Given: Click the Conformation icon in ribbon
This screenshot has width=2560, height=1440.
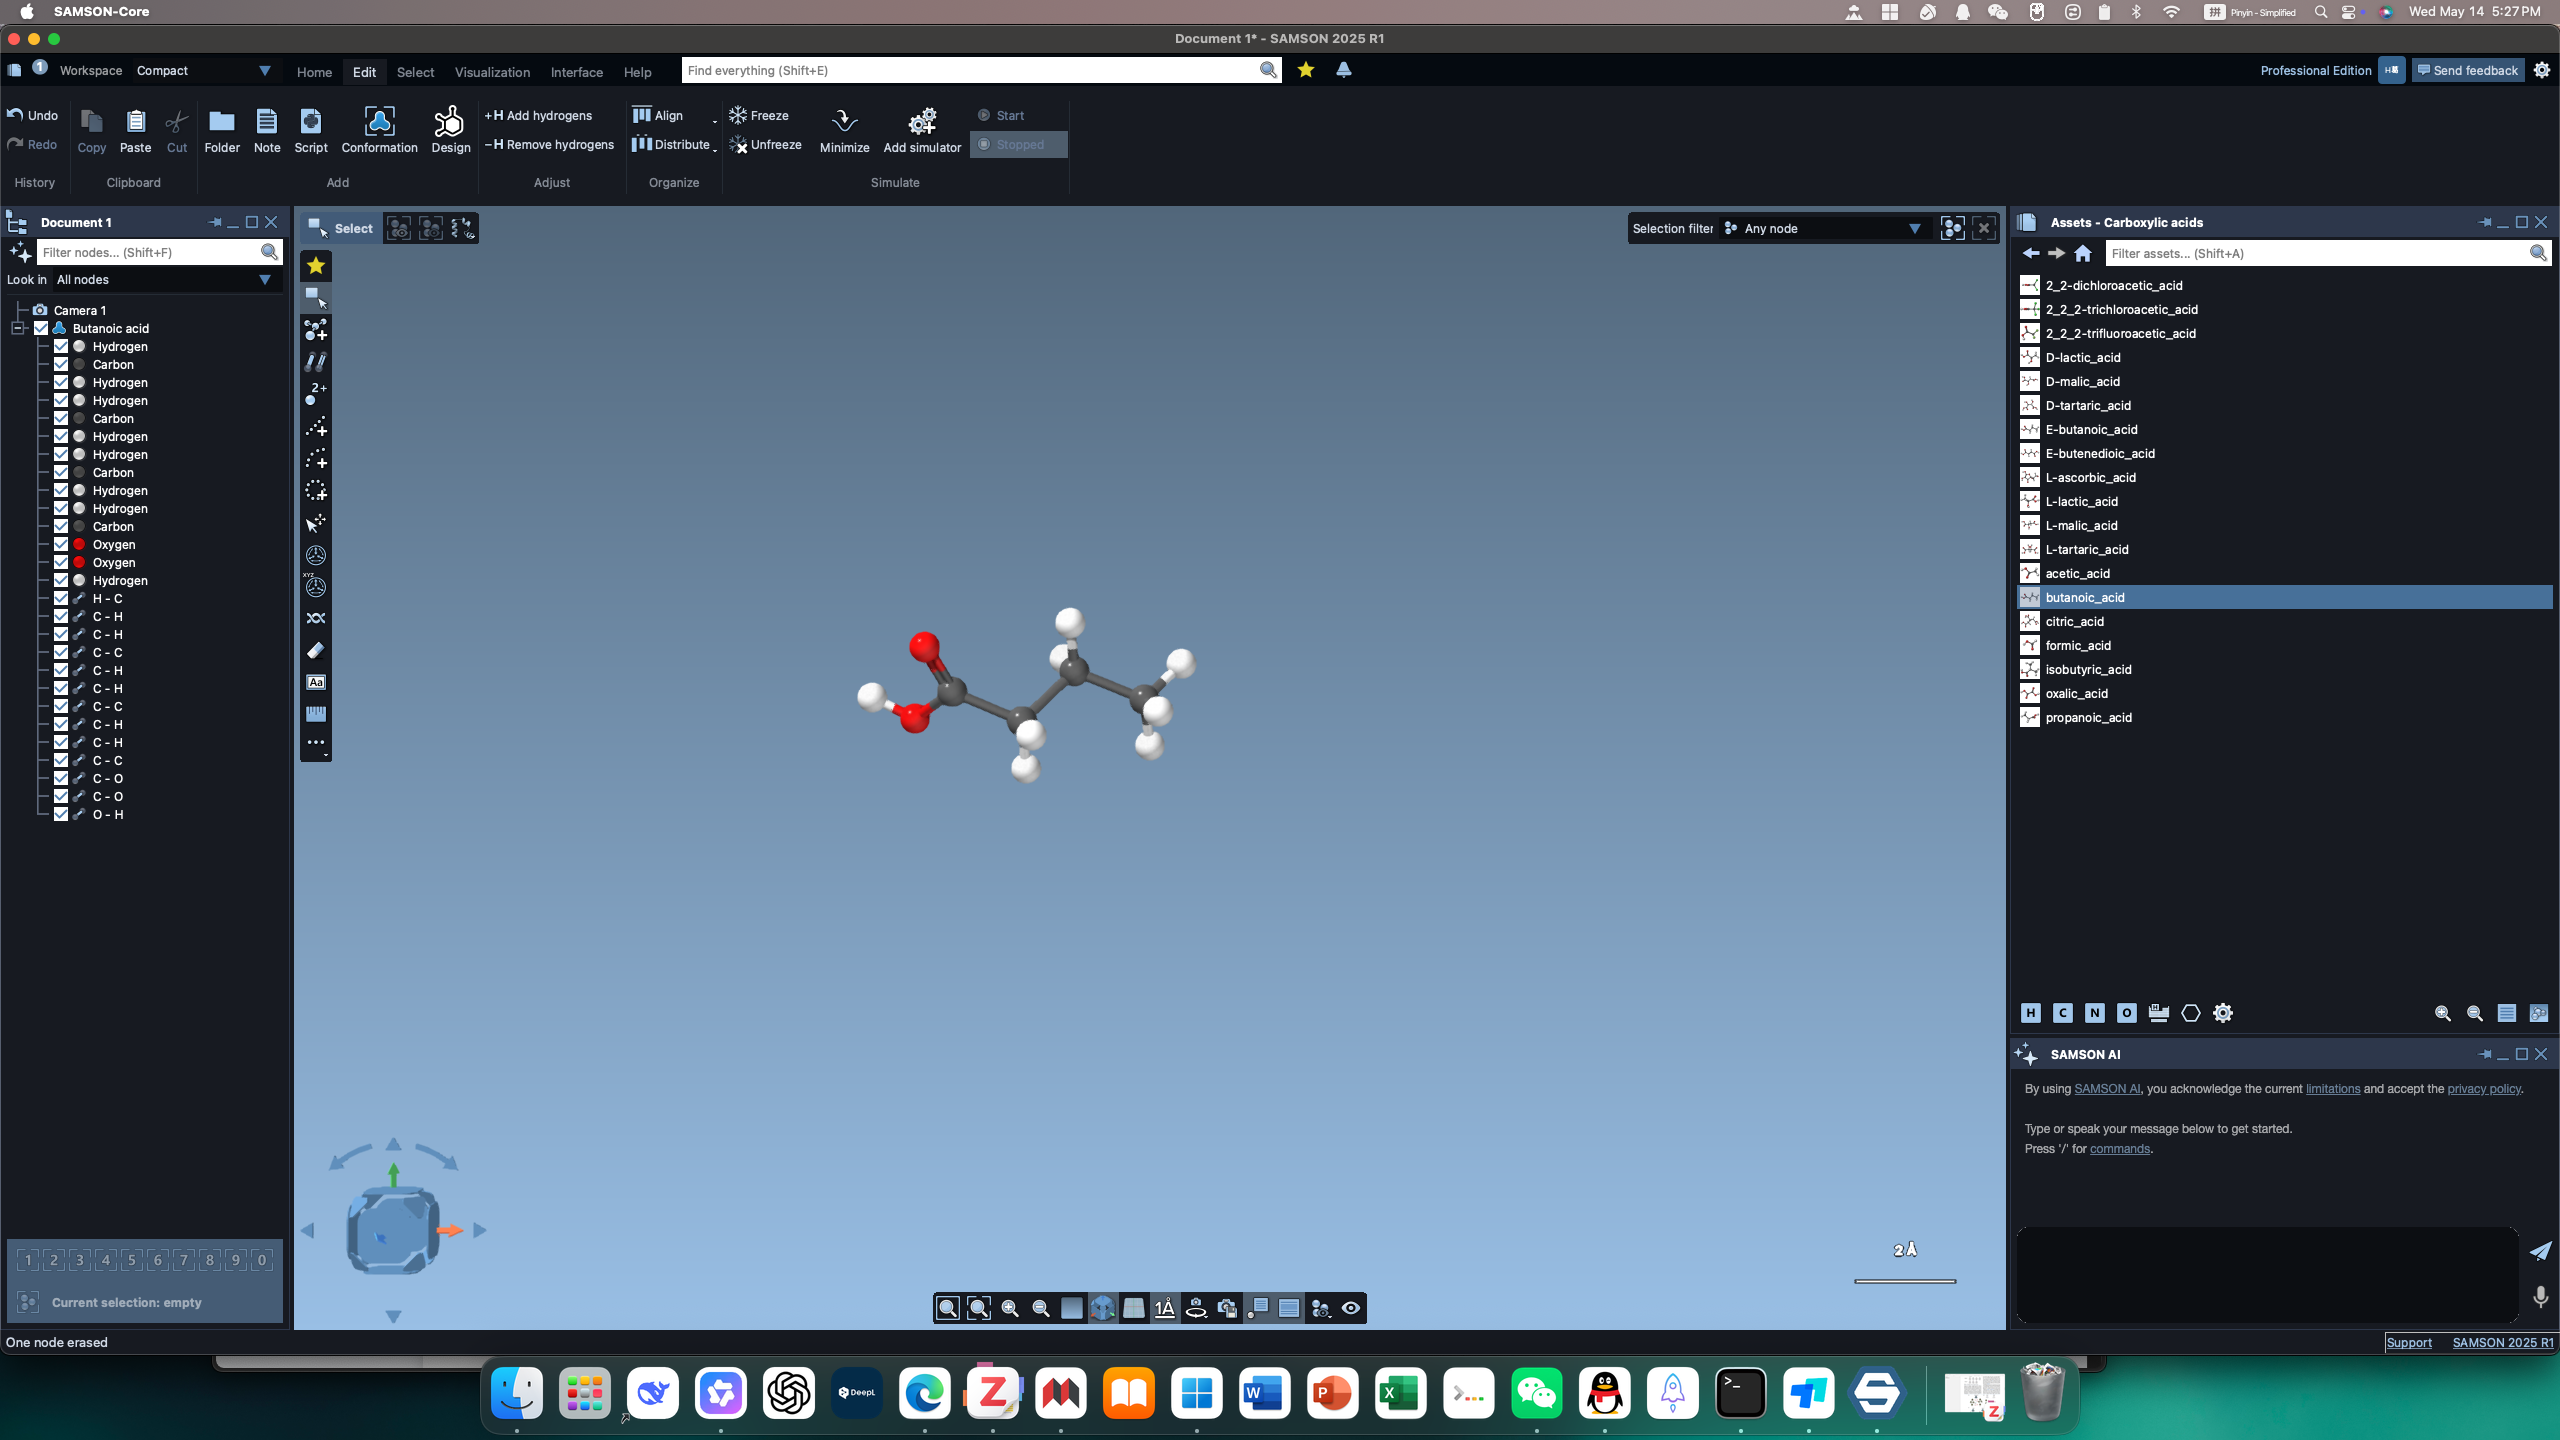Looking at the screenshot, I should tap(379, 122).
